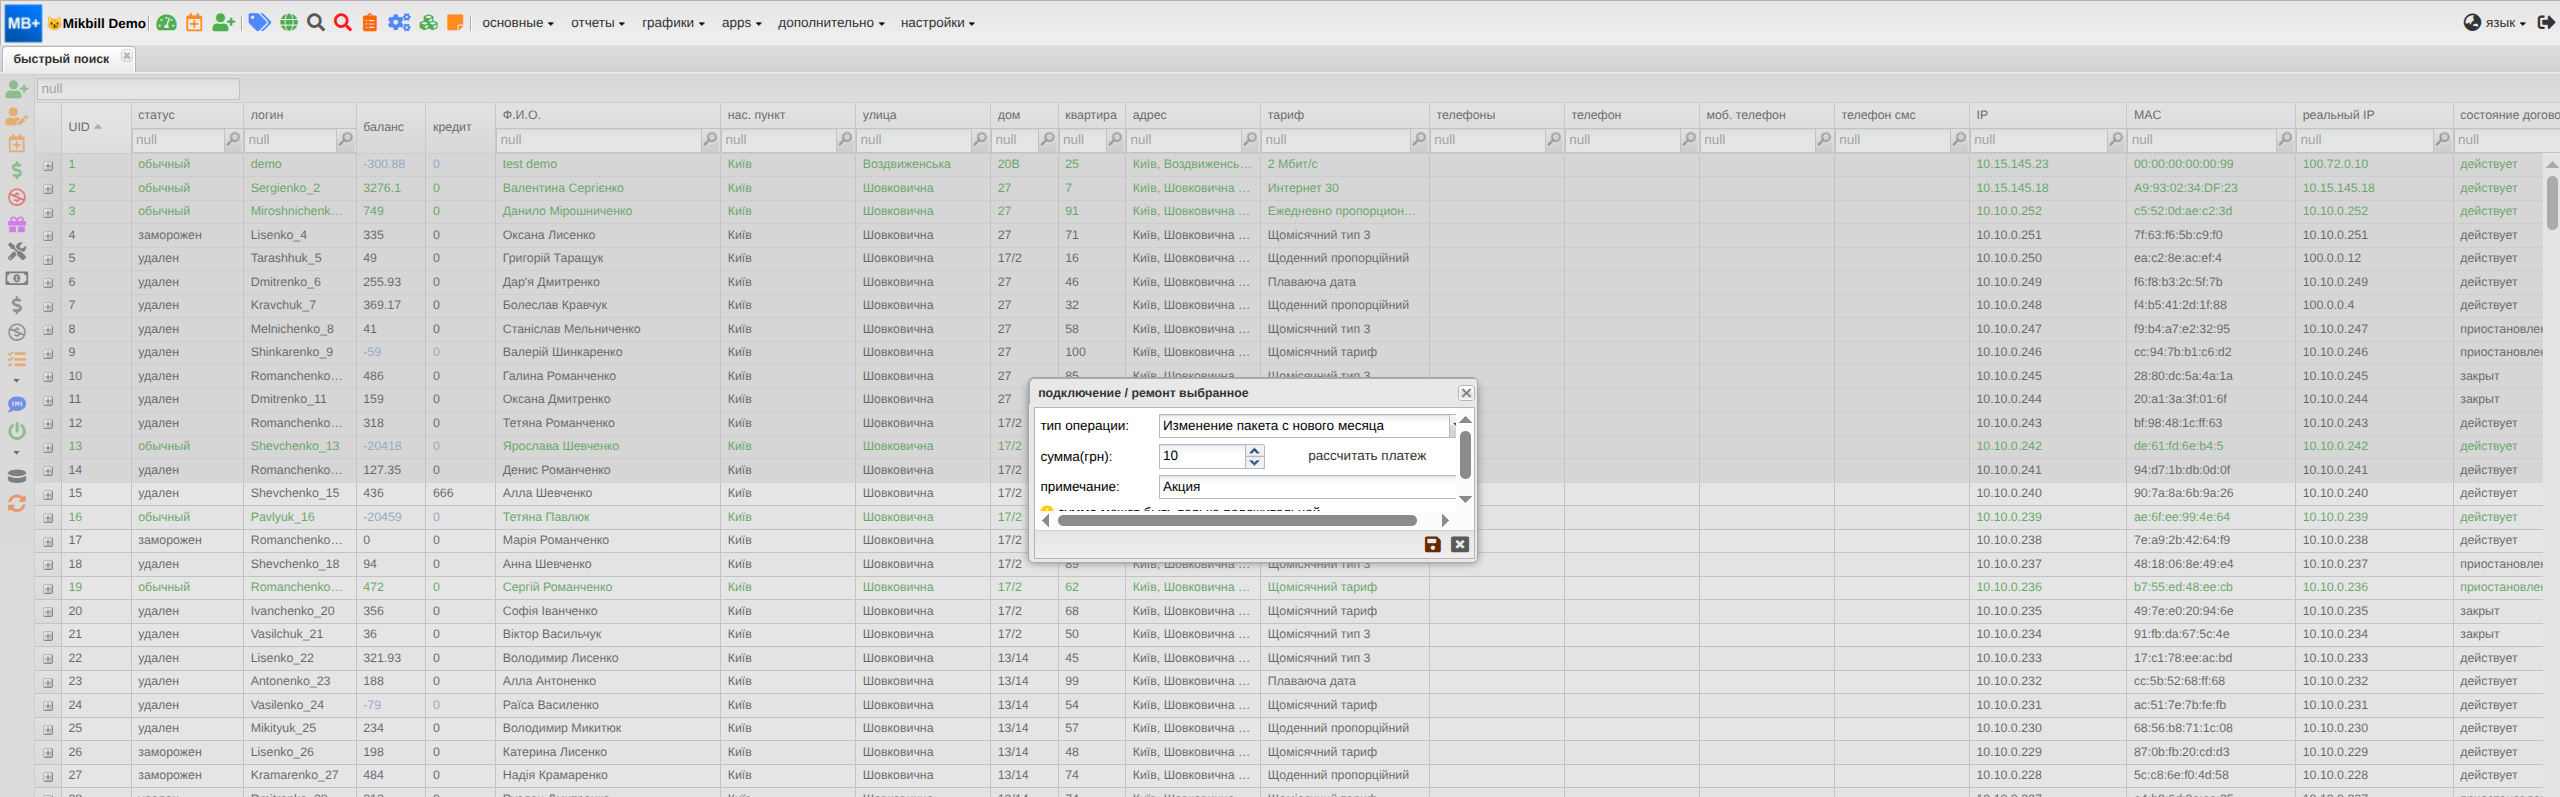This screenshot has width=2560, height=797.
Task: Increase сумма value with up stepper arrow
Action: click(x=1255, y=451)
